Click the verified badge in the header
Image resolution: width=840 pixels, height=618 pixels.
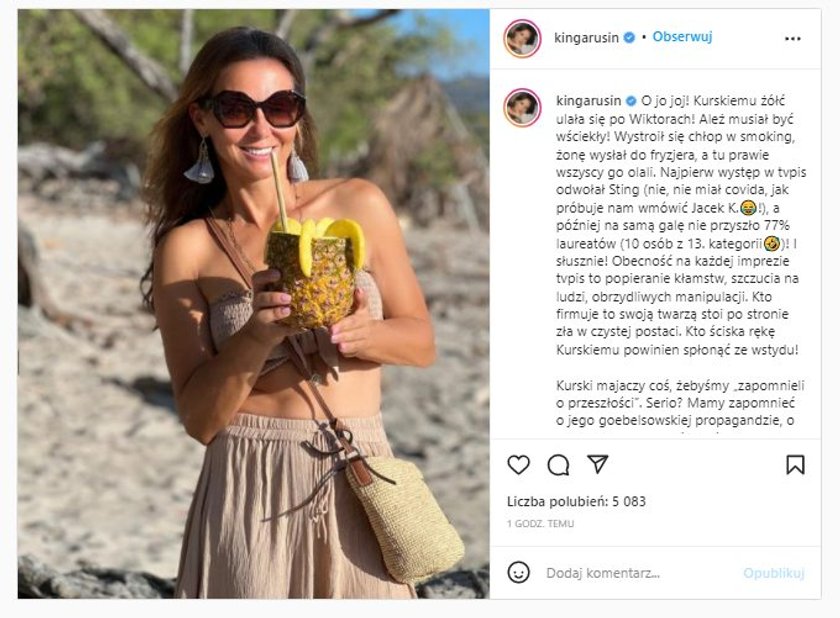pyautogui.click(x=630, y=37)
